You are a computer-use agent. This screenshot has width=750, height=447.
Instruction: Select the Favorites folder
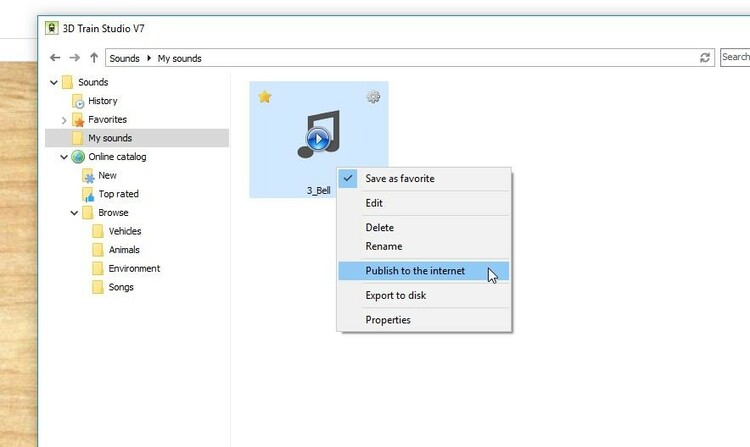pyautogui.click(x=107, y=120)
